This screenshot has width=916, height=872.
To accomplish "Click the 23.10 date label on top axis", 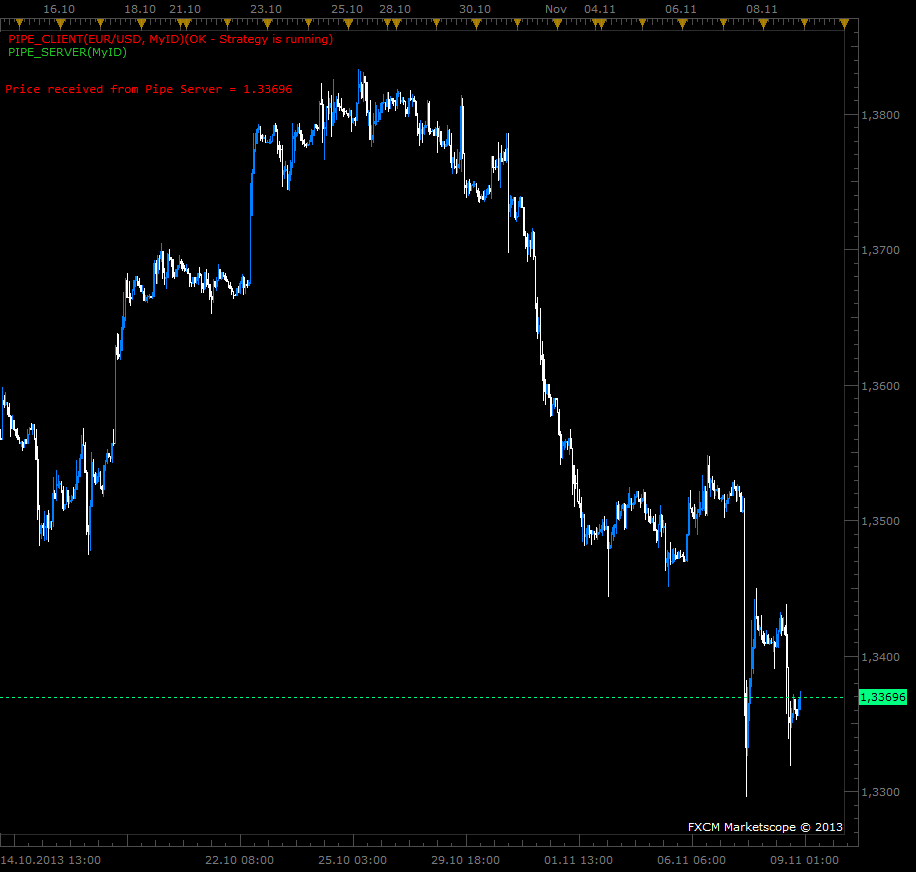I will pos(266,9).
